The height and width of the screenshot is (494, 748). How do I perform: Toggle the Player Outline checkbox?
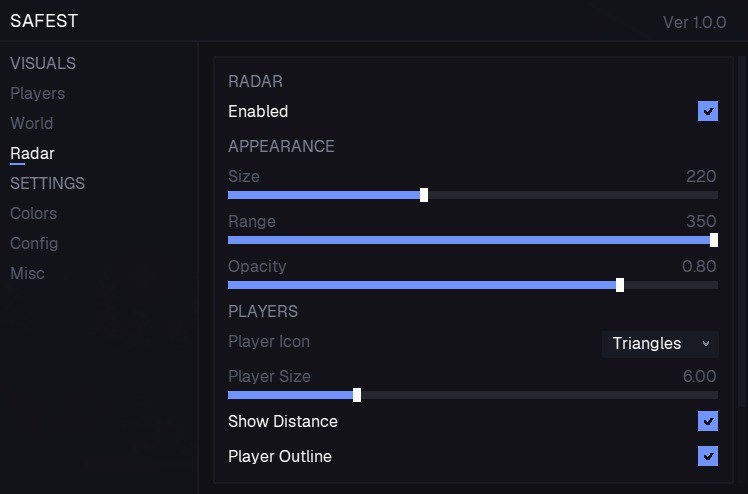(708, 456)
